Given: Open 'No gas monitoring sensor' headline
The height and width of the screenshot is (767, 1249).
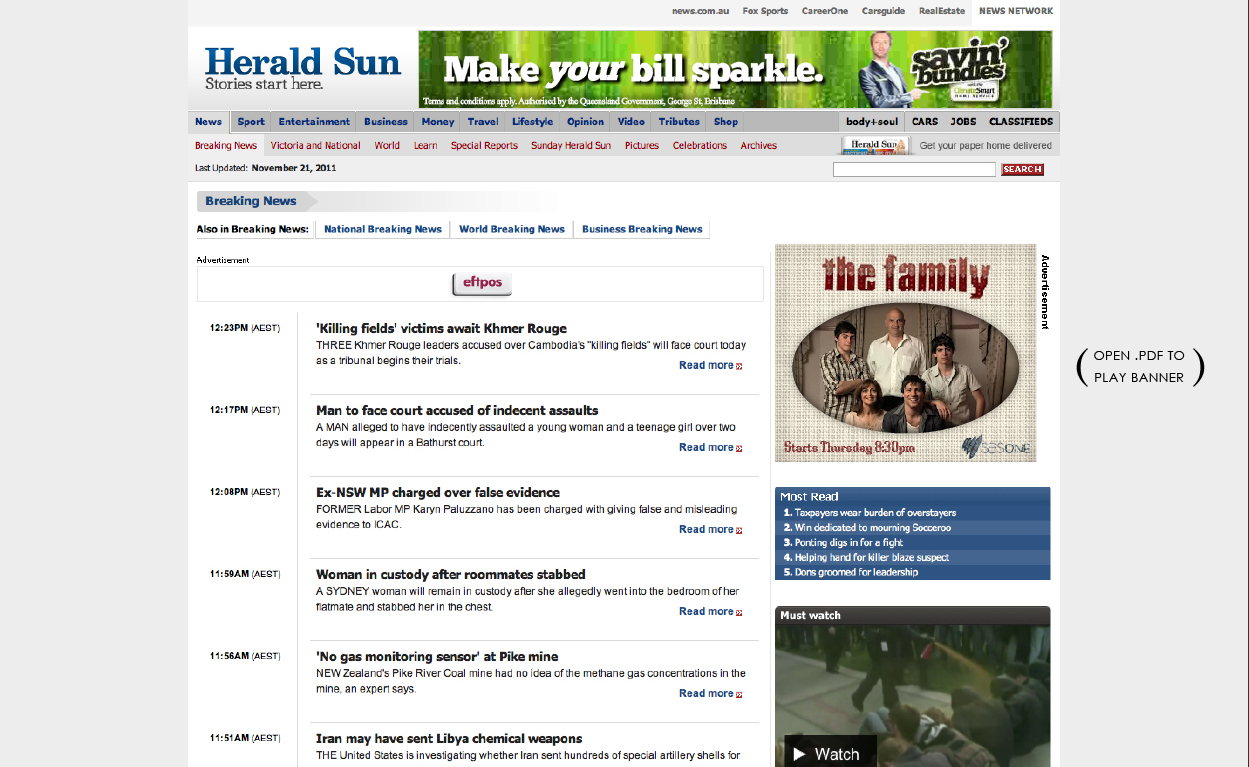Looking at the screenshot, I should (x=437, y=656).
